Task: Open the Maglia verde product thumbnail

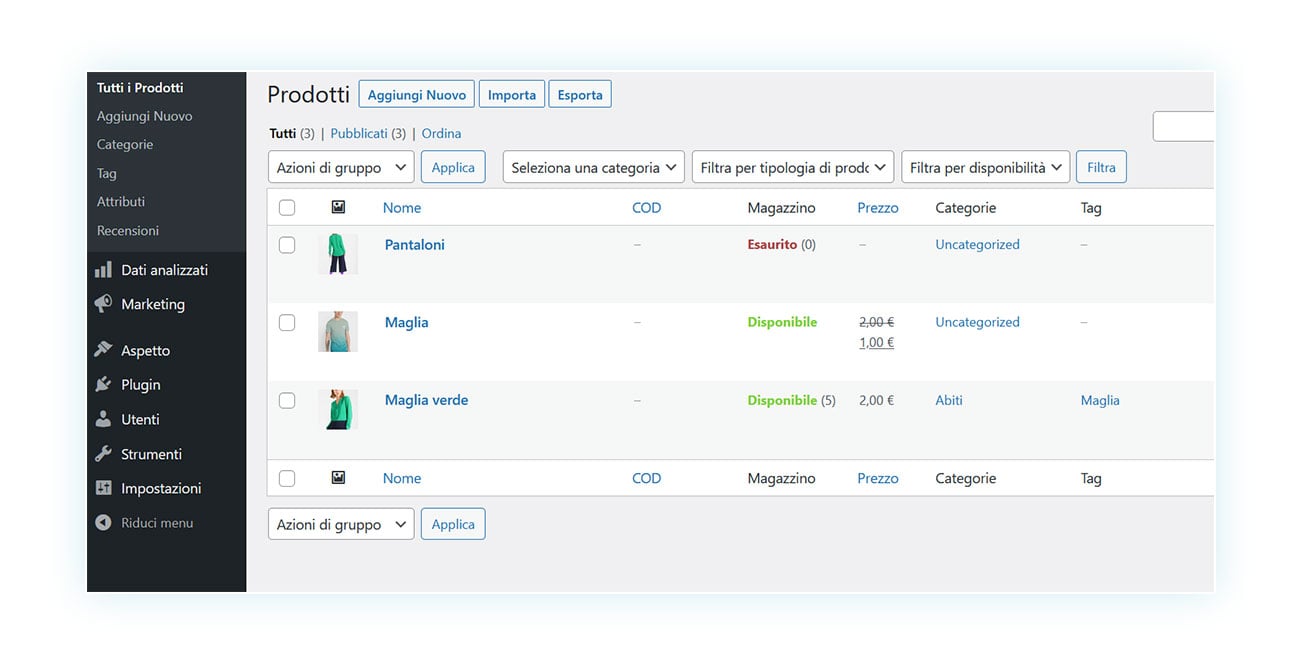Action: pyautogui.click(x=338, y=409)
